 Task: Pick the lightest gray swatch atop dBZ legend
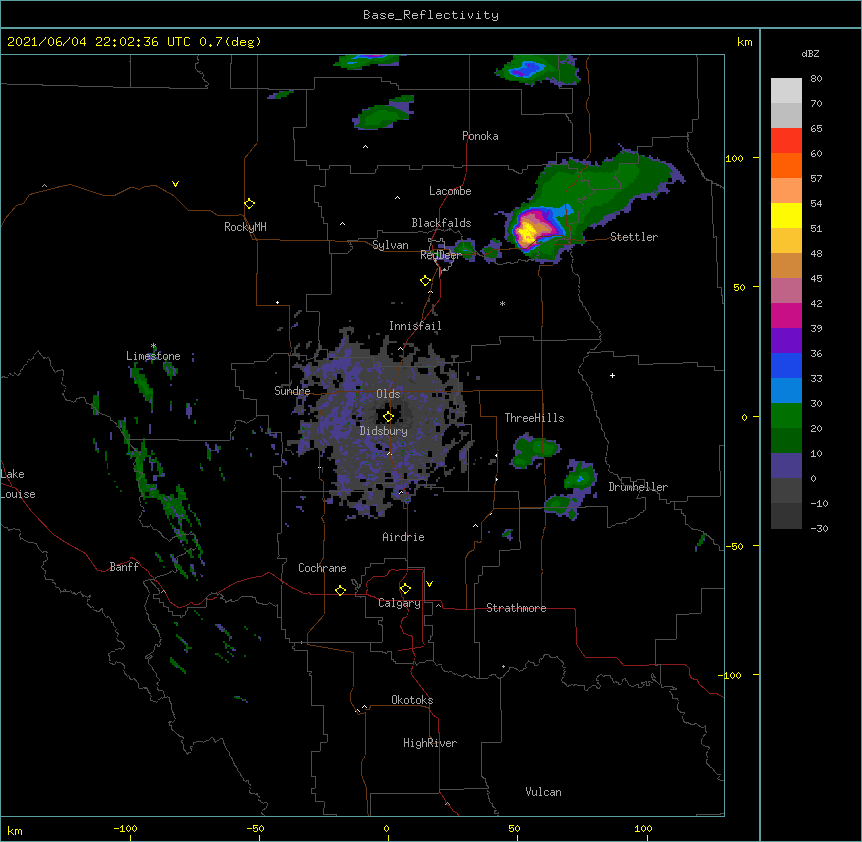coord(786,90)
